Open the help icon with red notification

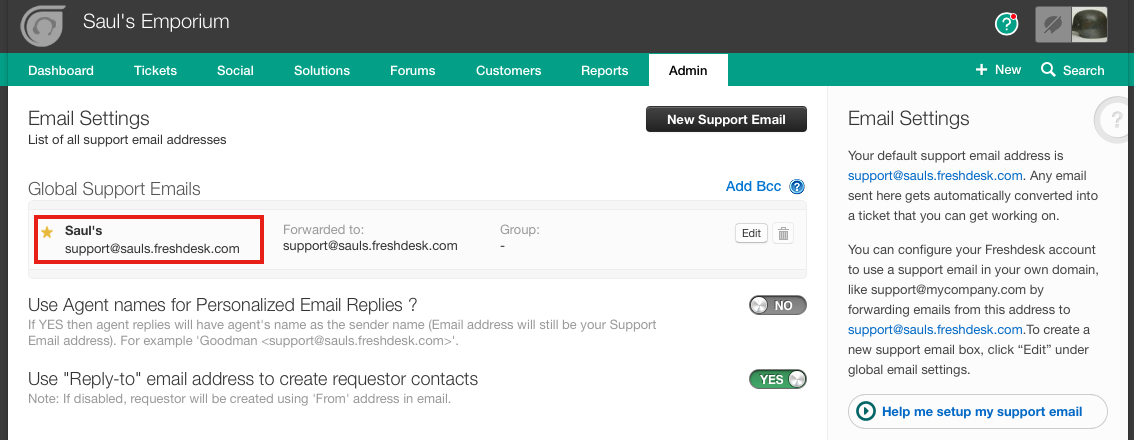click(1006, 24)
